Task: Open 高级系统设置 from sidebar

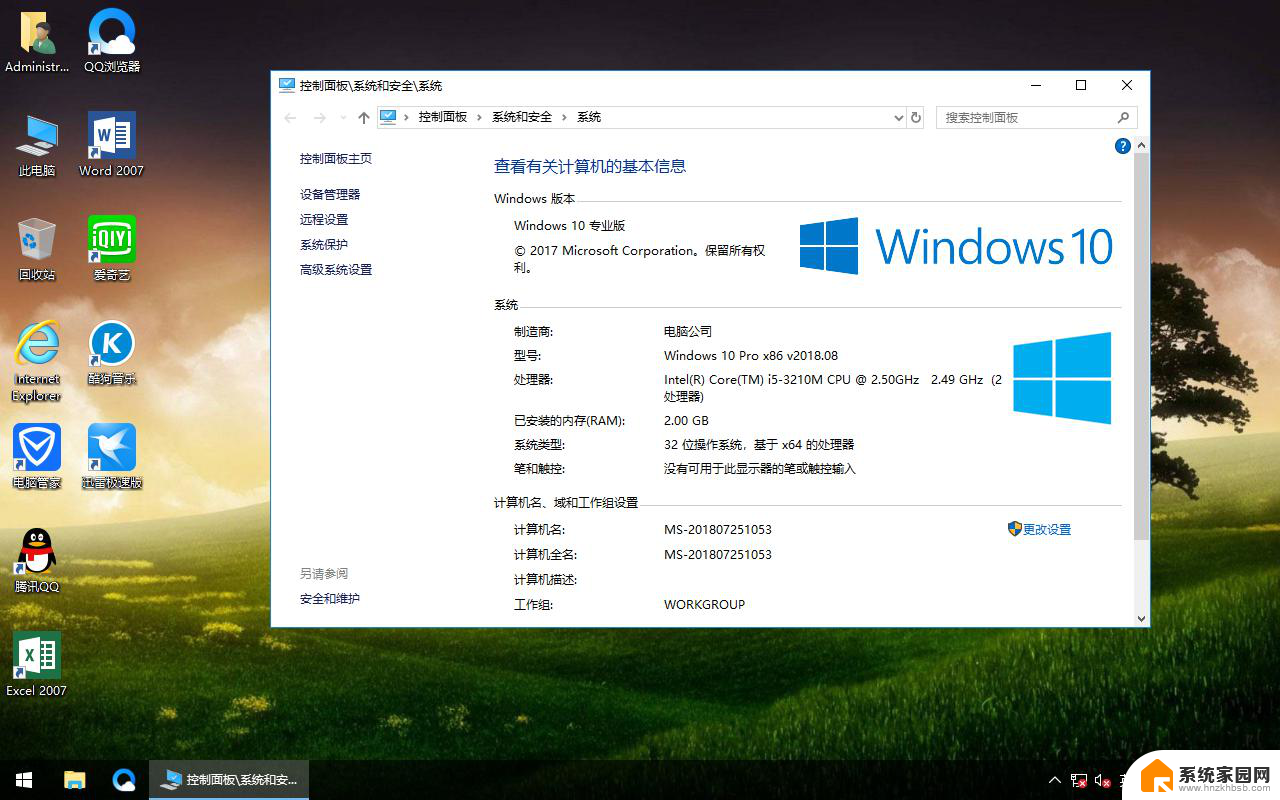Action: click(336, 270)
